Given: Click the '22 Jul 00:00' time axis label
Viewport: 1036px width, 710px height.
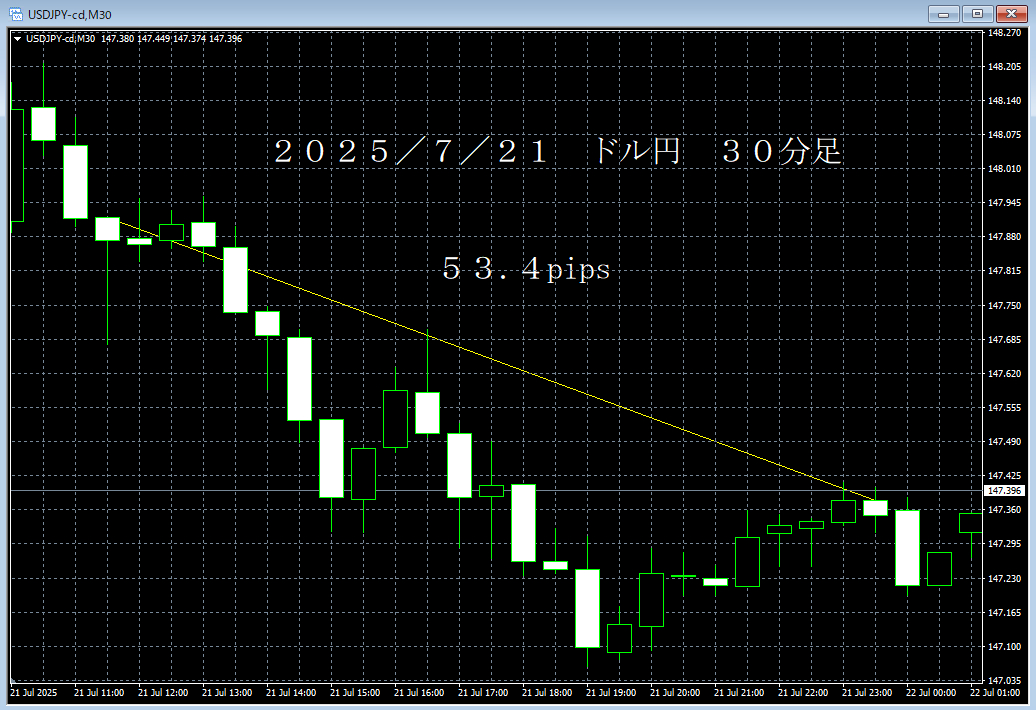Looking at the screenshot, I should point(932,693).
